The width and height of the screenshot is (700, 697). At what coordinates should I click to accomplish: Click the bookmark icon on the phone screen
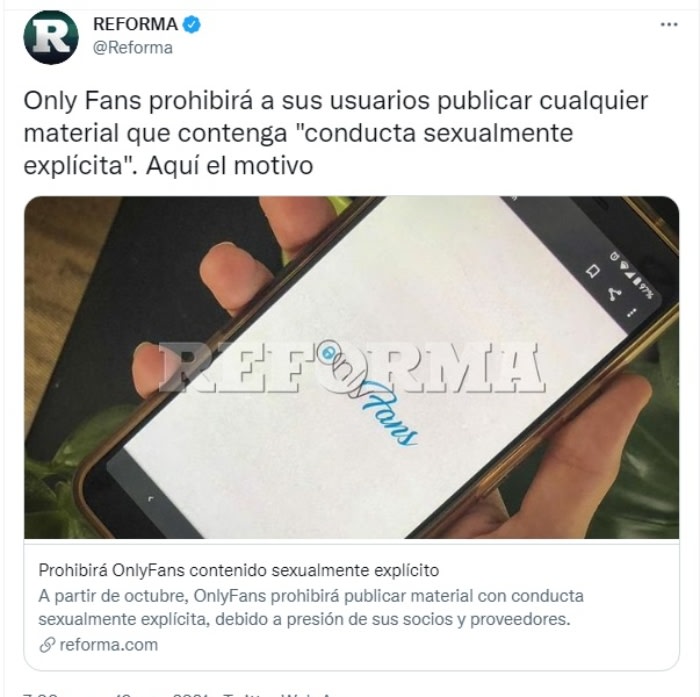pyautogui.click(x=593, y=271)
